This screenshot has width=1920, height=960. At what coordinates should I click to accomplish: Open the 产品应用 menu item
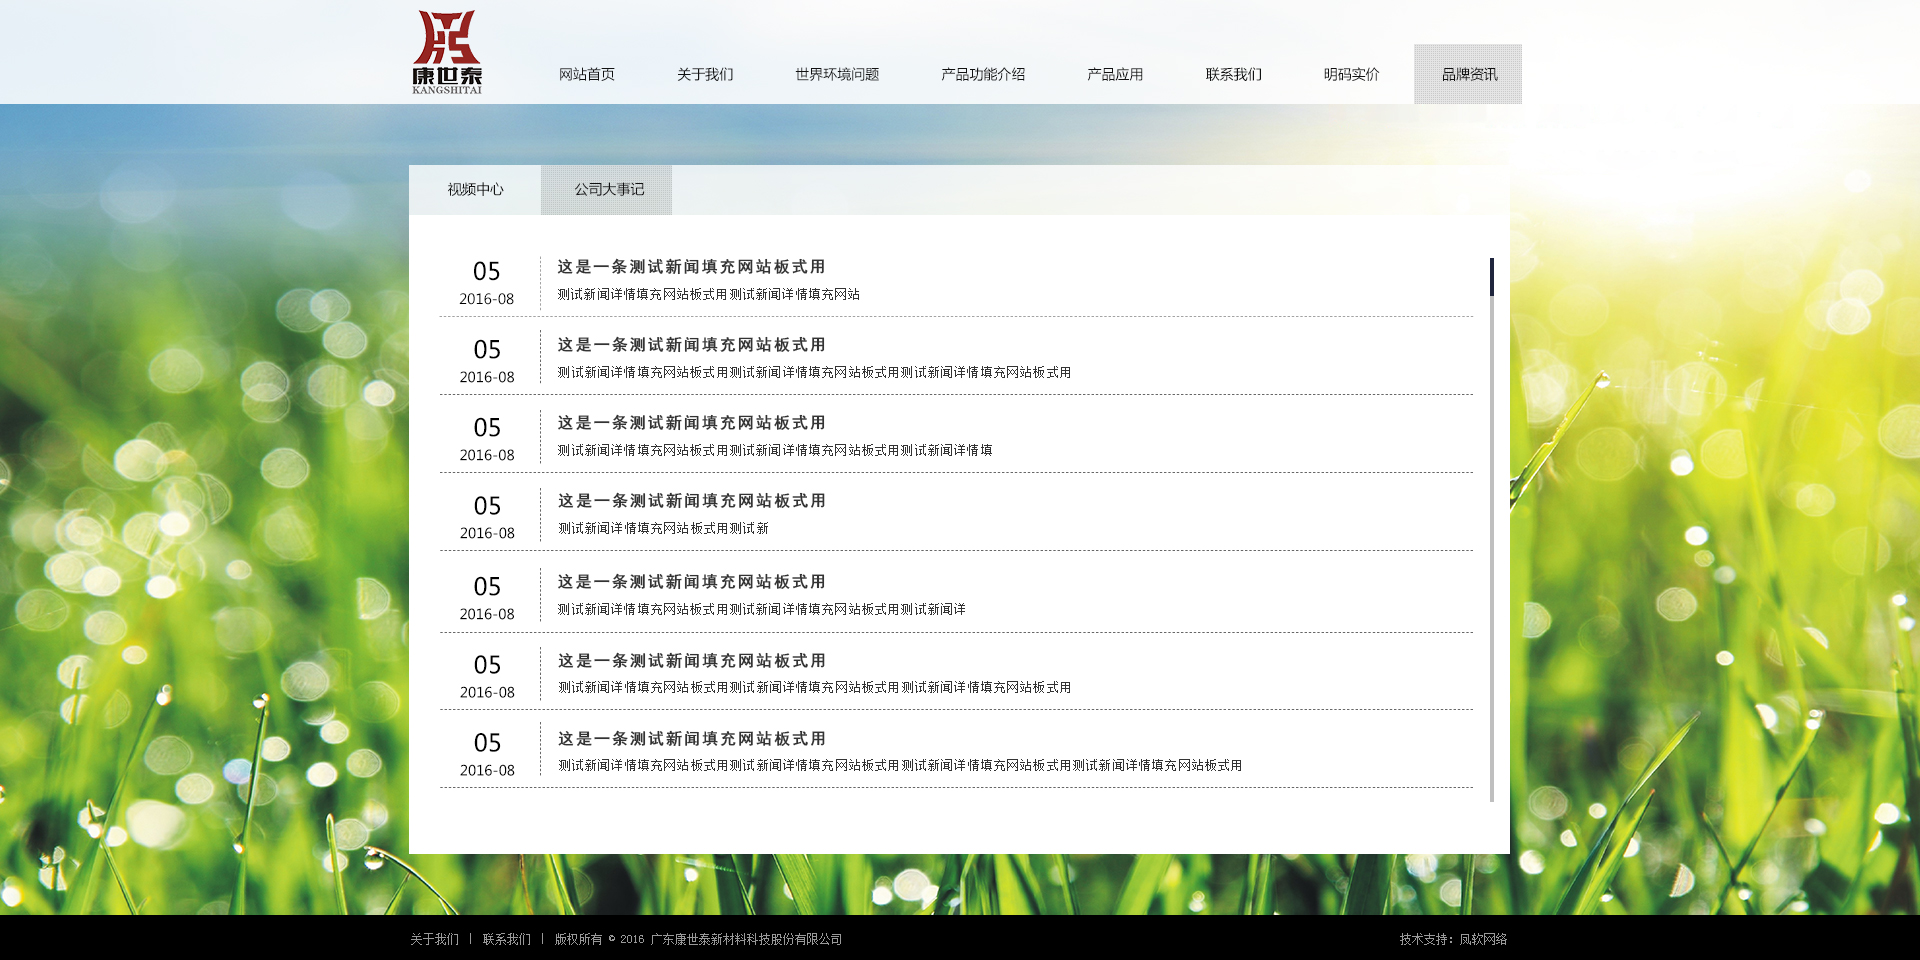[1114, 74]
